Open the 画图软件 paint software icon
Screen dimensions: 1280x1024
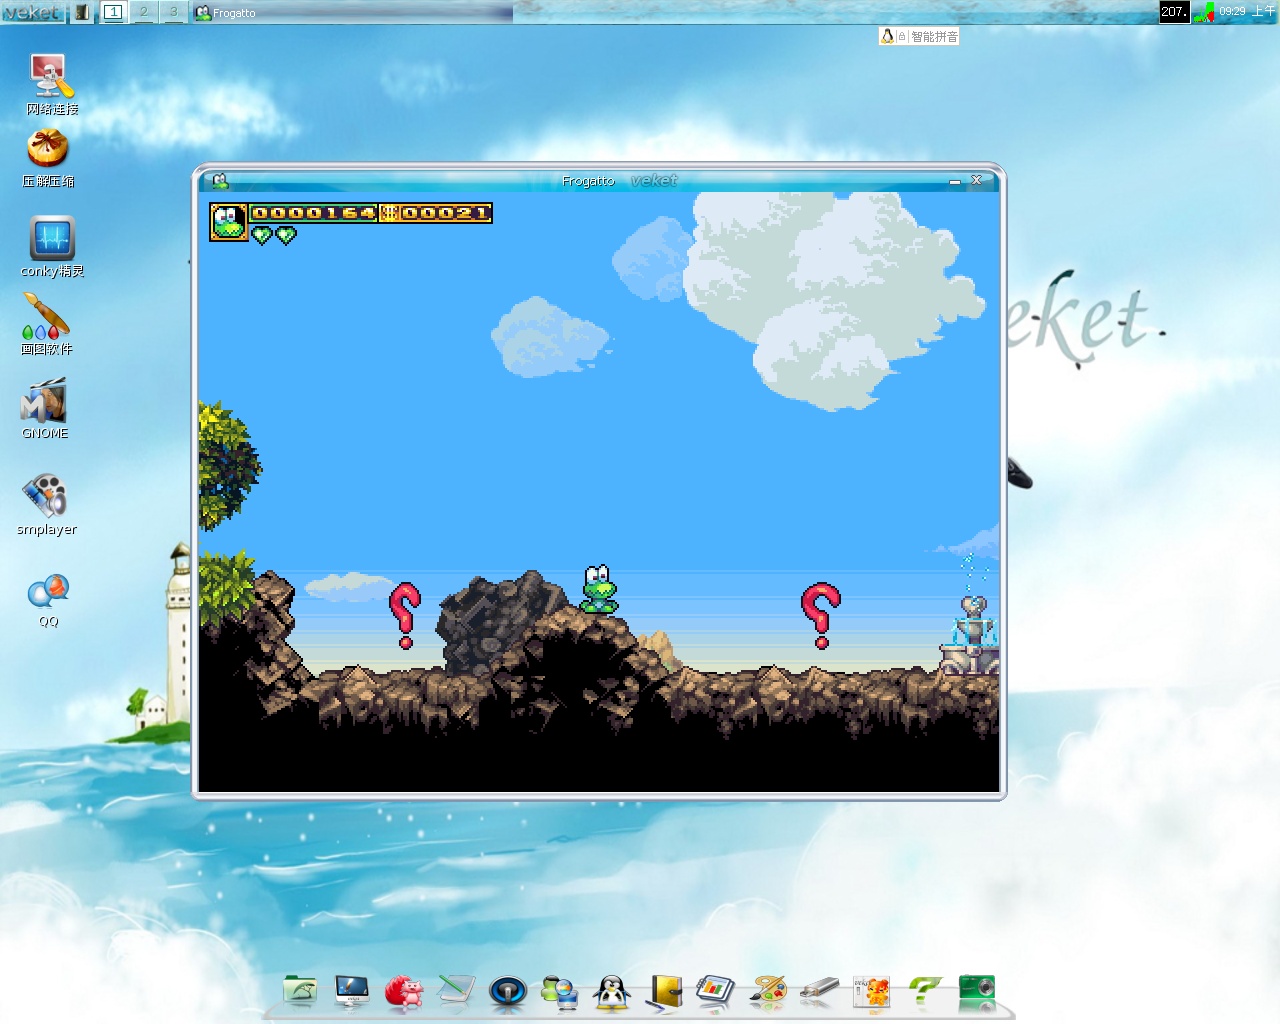[47, 323]
